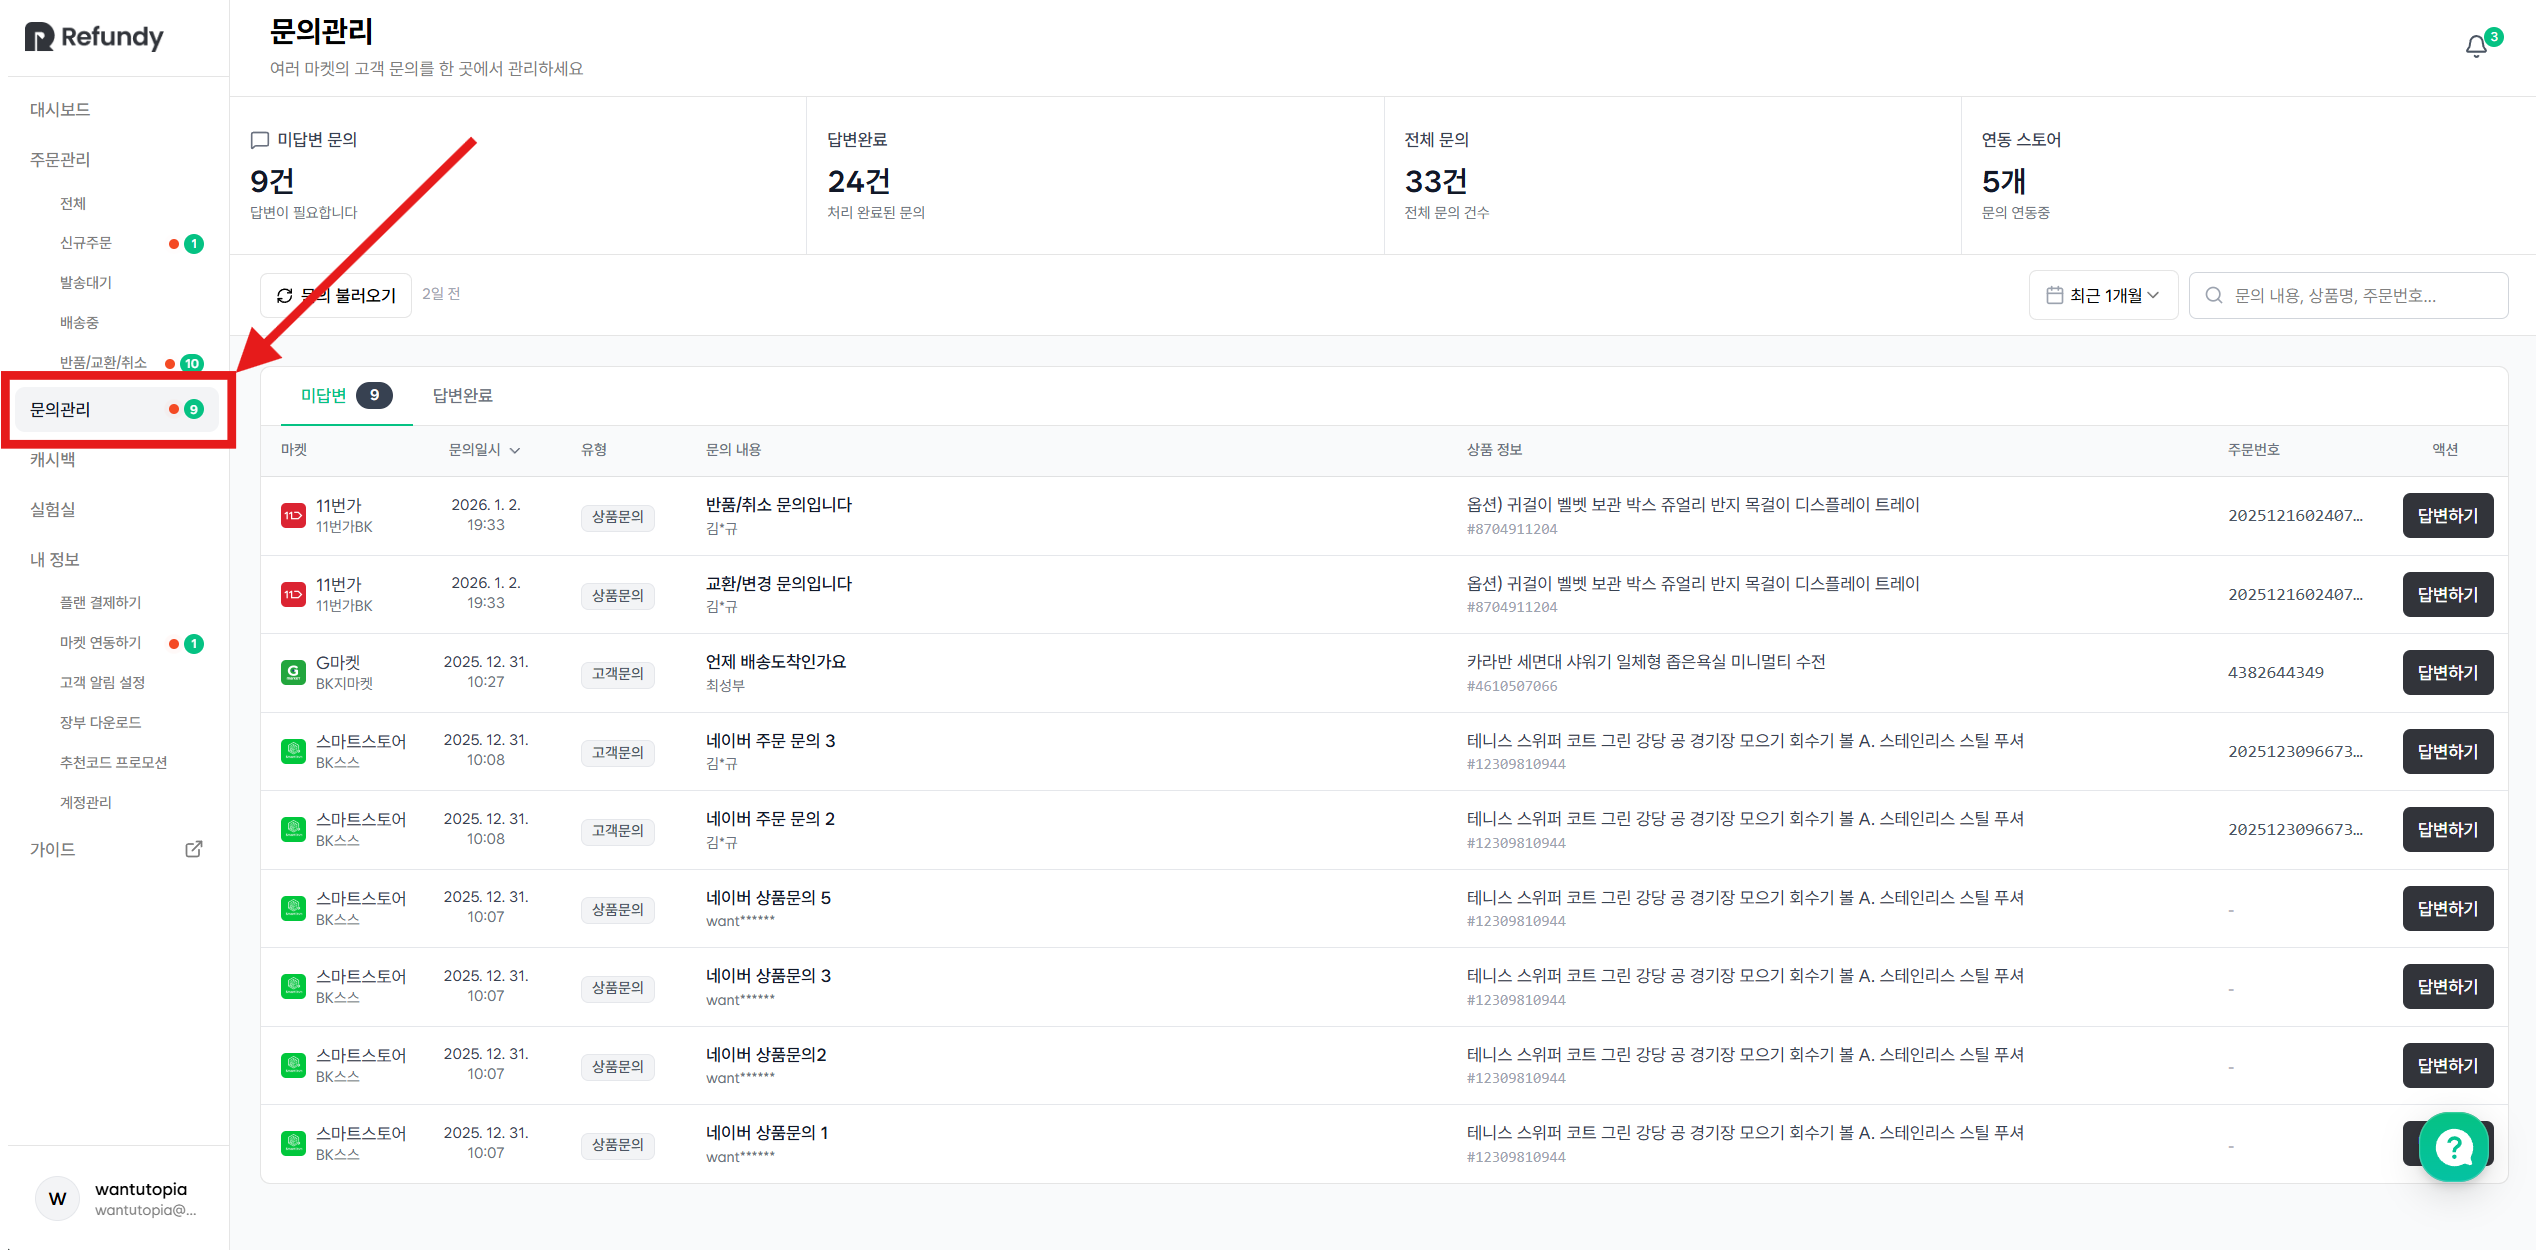Click the 마켓 column header
The image size is (2536, 1250).
(294, 450)
